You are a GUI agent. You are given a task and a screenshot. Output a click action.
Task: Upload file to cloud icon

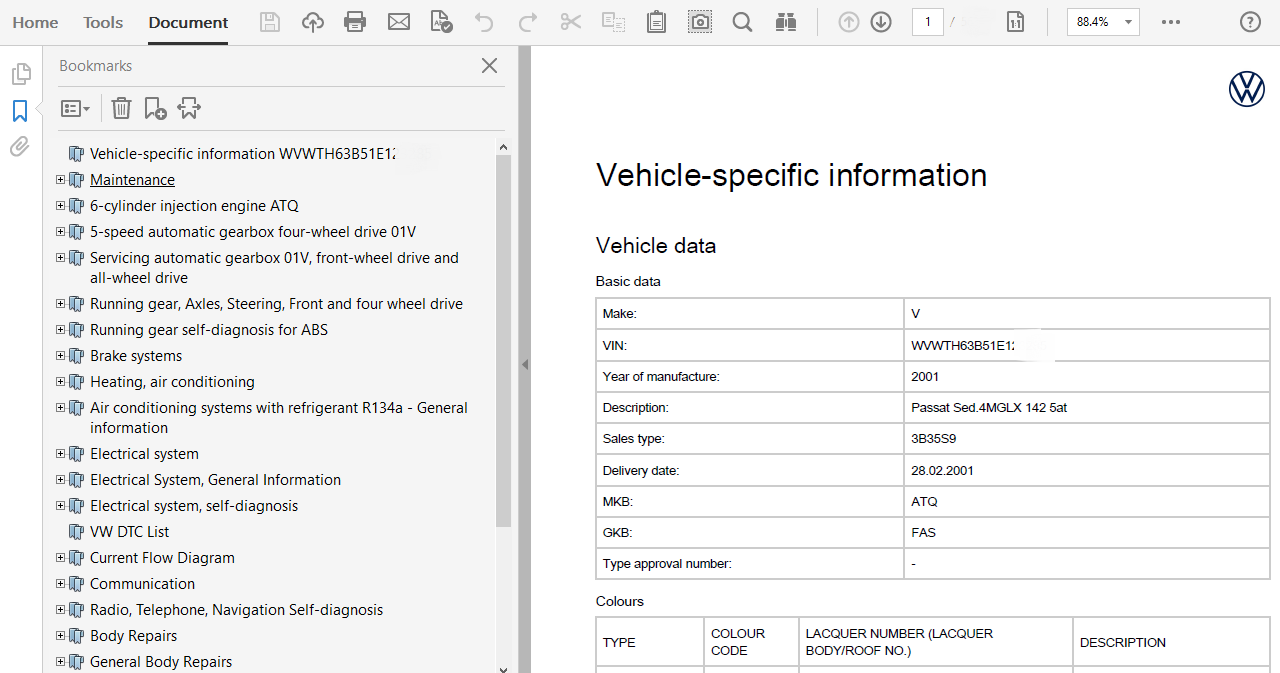(313, 22)
